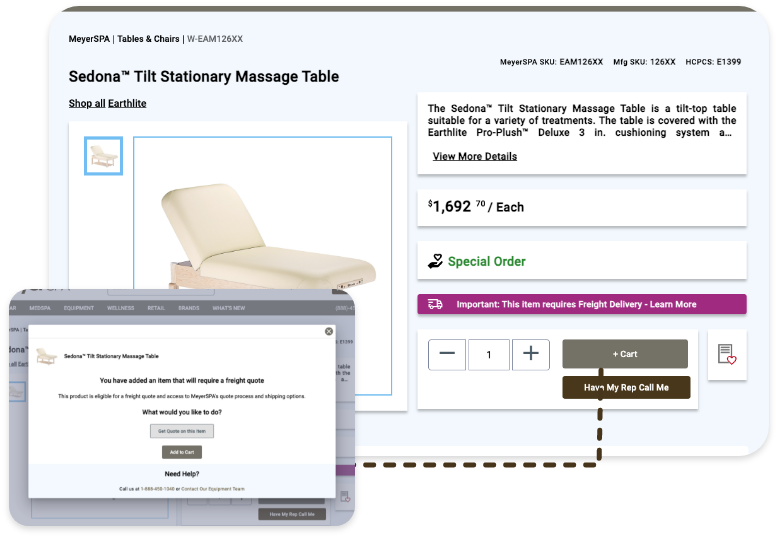The width and height of the screenshot is (778, 538).
Task: Click the add to wishlist icon
Action: (727, 354)
